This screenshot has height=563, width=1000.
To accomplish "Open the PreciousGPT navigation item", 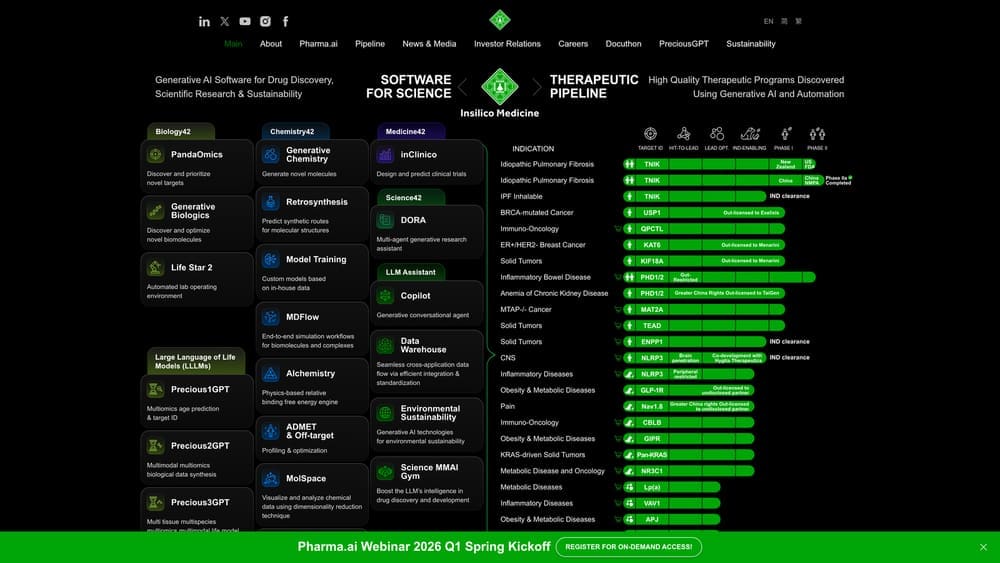I will coord(684,44).
